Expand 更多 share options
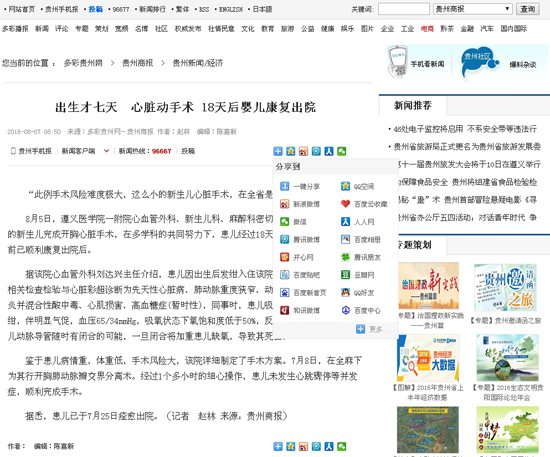Viewport: 550px width, 457px height. click(x=373, y=329)
